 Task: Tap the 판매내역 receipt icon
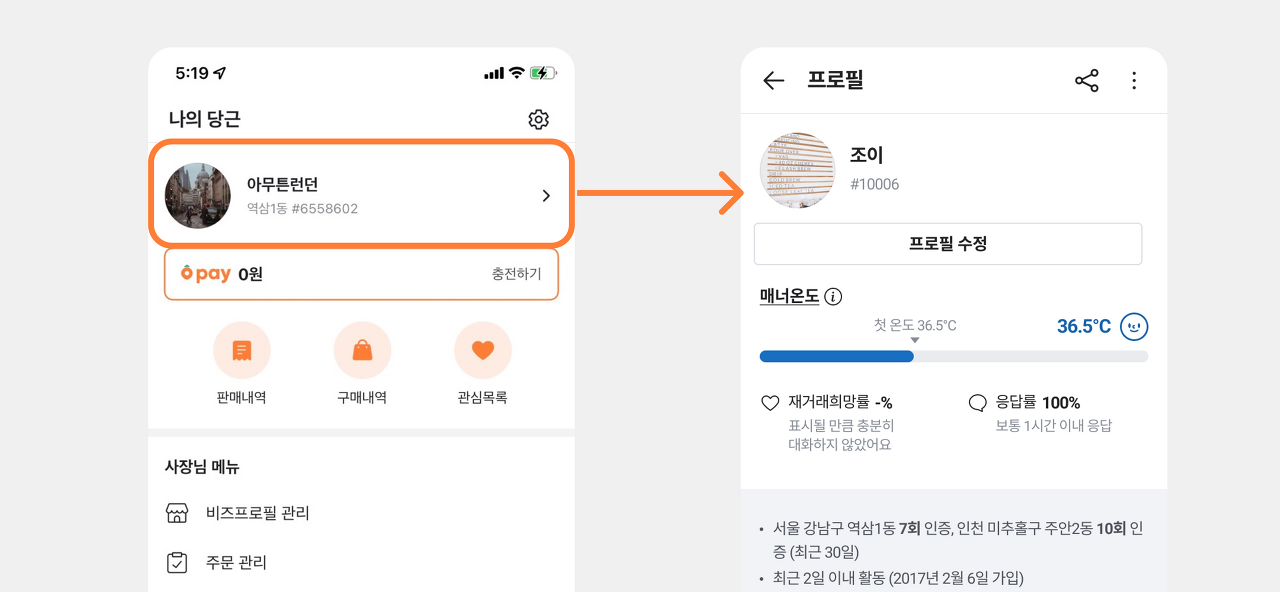[x=242, y=350]
